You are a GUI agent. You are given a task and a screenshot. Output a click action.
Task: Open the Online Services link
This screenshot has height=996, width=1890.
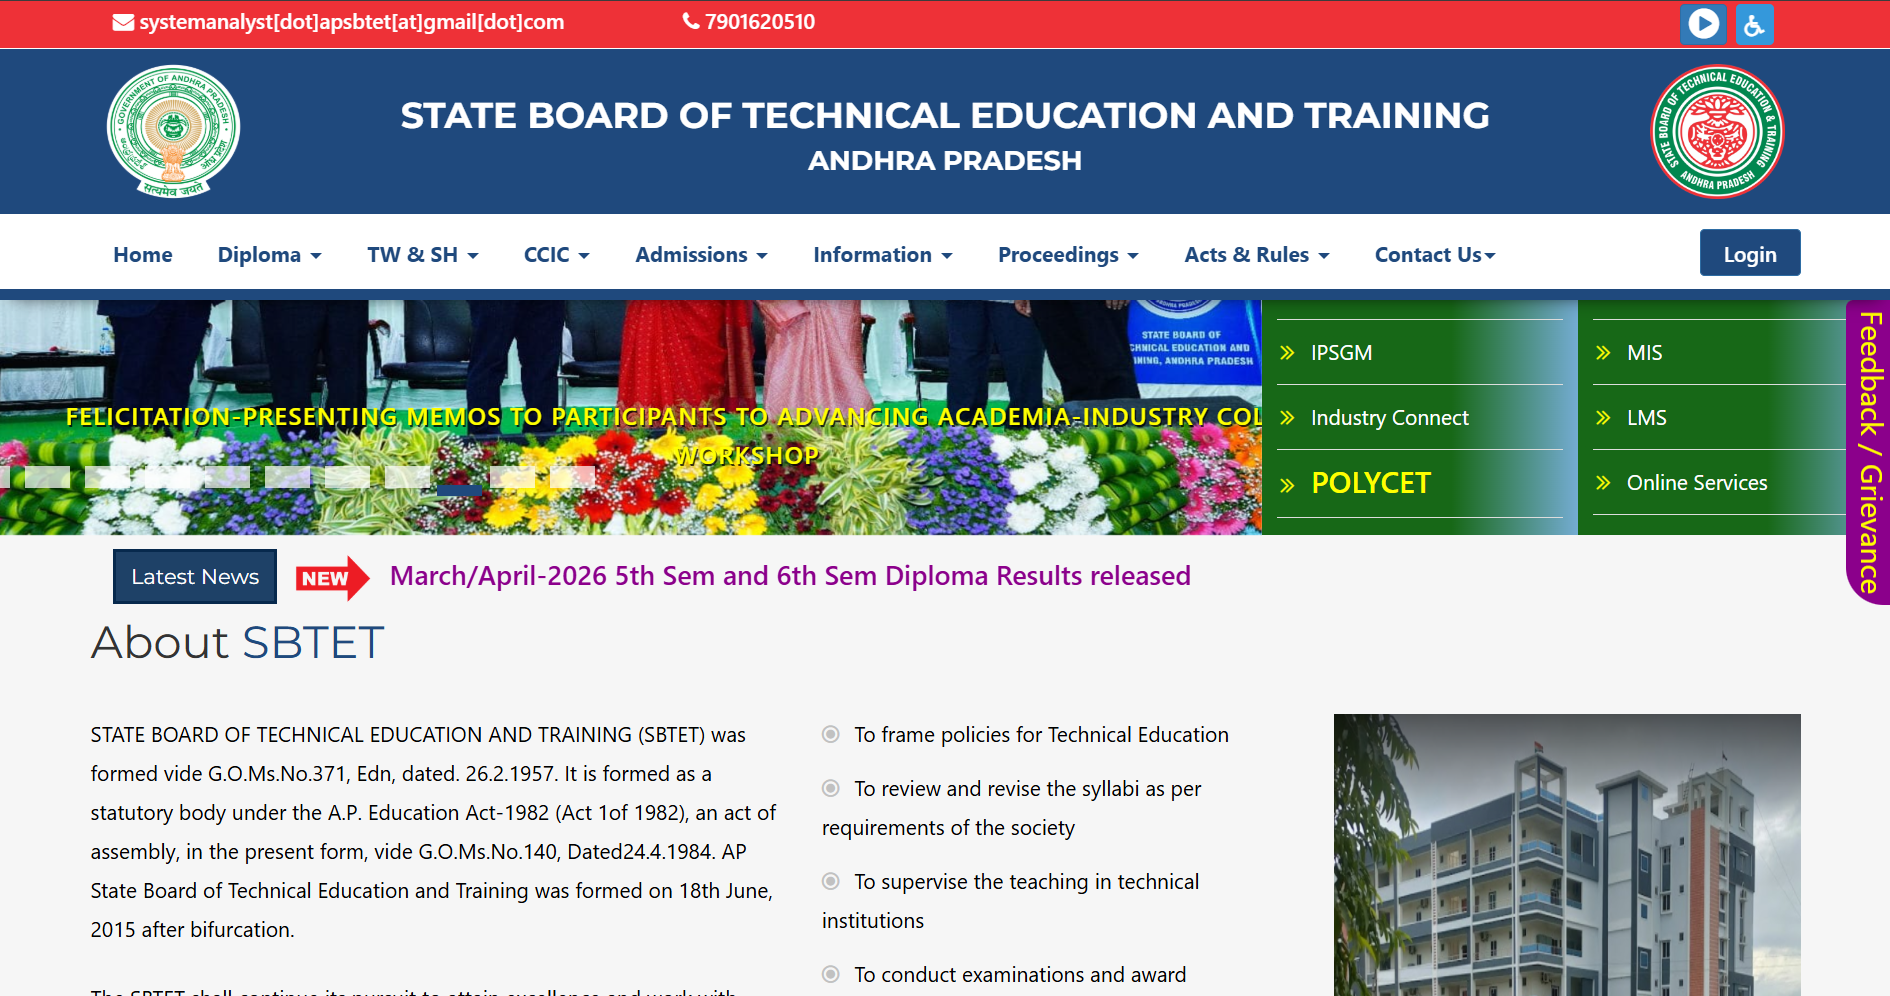coord(1697,483)
